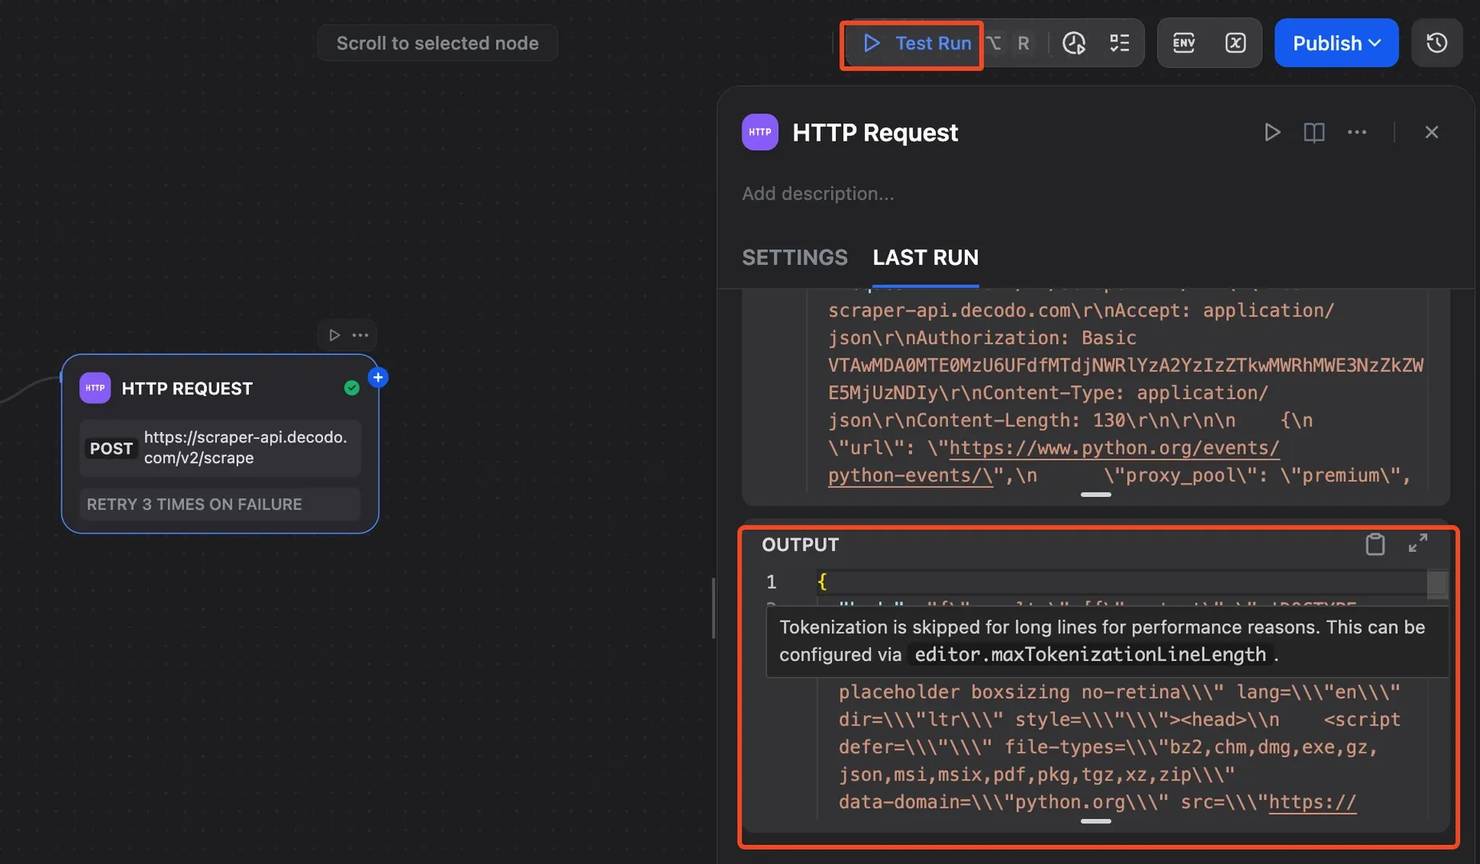Click the POST method label on node
Screen dimensions: 1480x864
coord(111,448)
